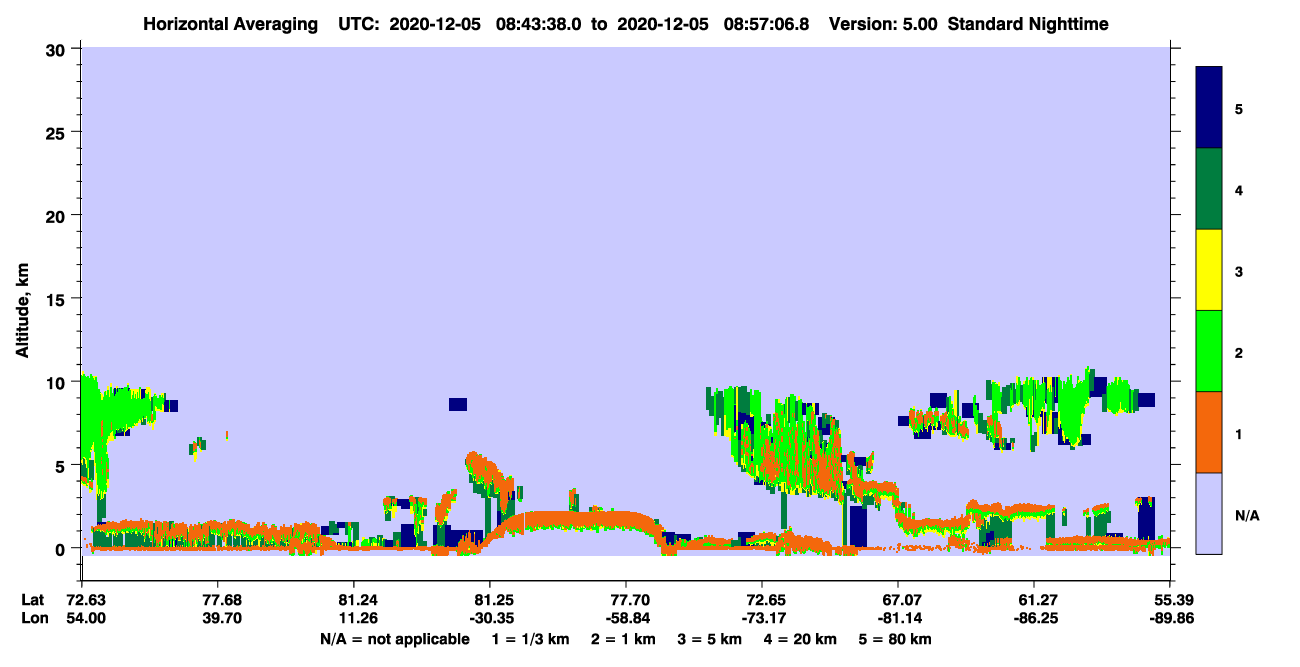This screenshot has width=1300, height=667.
Task: Click the 'Lat' row label
Action: (33, 599)
